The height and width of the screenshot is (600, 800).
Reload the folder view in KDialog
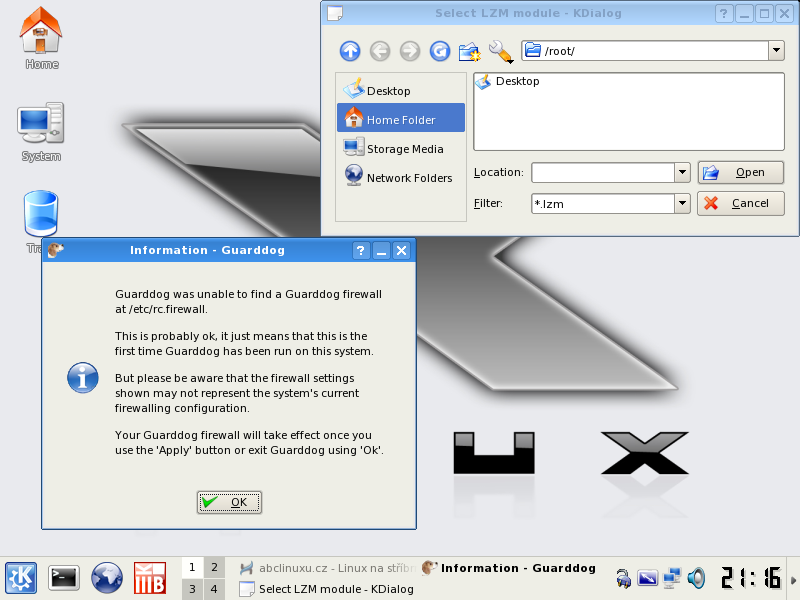coord(440,51)
